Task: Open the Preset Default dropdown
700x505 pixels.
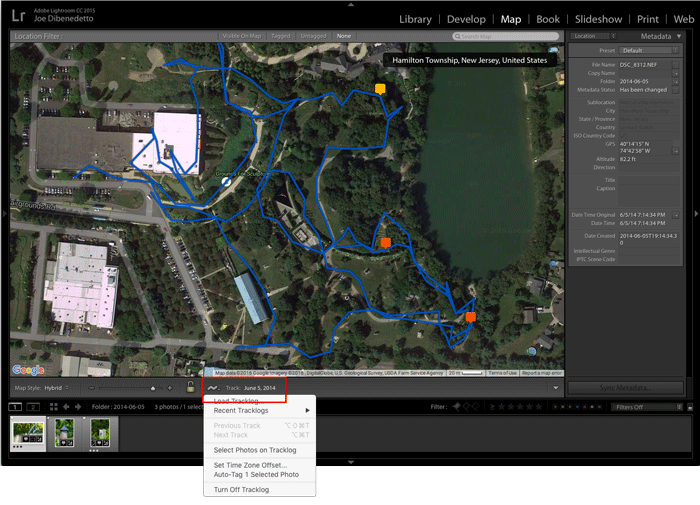Action: [x=649, y=50]
